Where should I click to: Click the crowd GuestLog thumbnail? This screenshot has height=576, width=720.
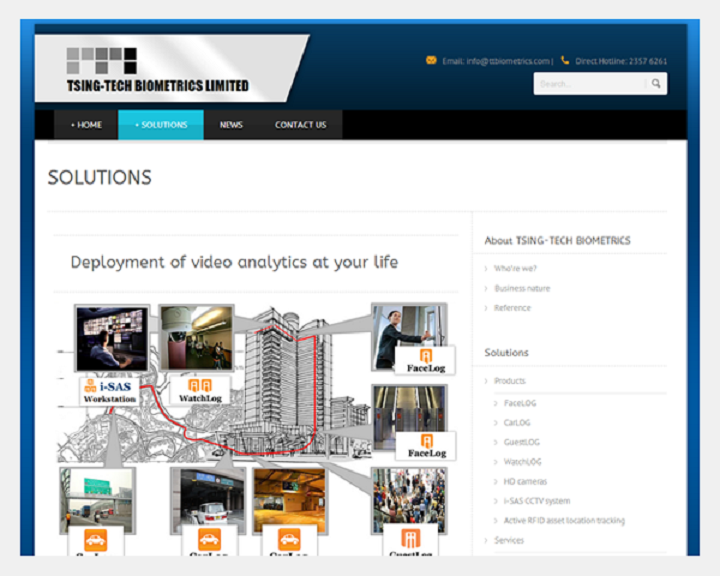409,501
